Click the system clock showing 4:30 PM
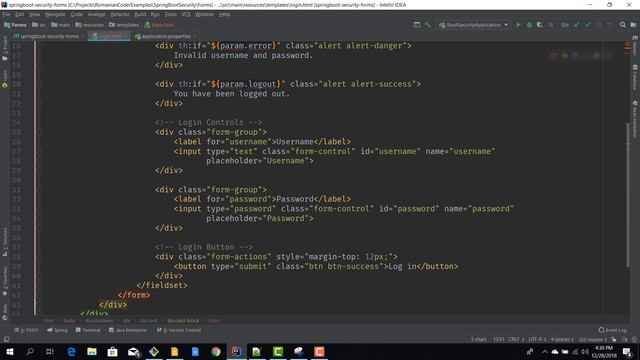The width and height of the screenshot is (640, 360). [x=604, y=351]
